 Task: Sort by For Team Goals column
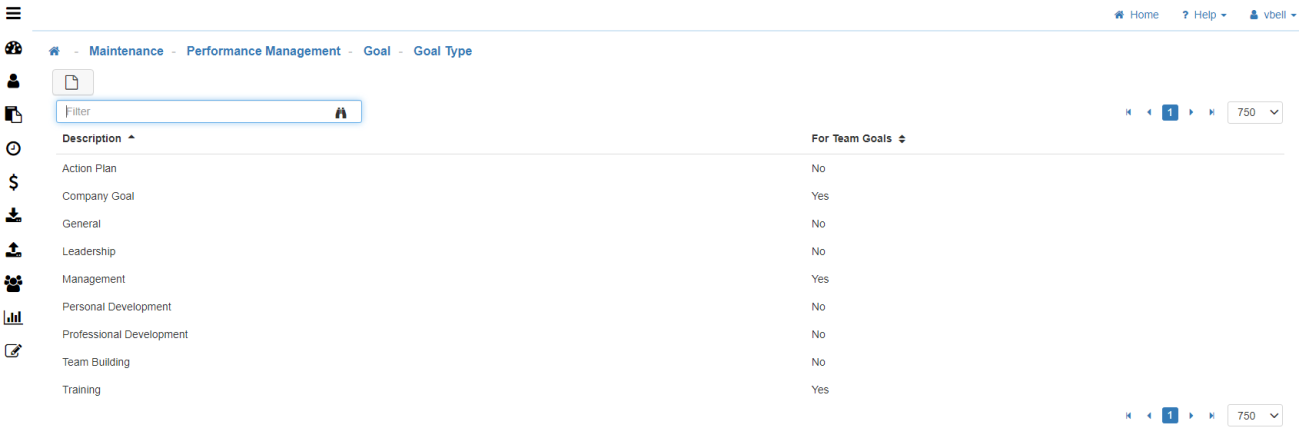(852, 139)
